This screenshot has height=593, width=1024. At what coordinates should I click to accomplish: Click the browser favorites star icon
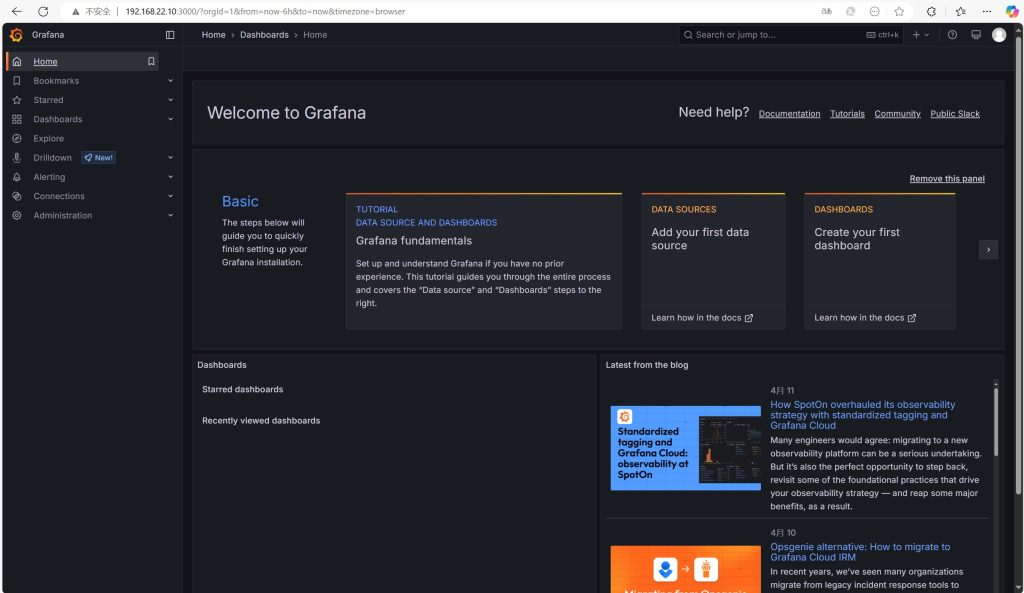[899, 11]
